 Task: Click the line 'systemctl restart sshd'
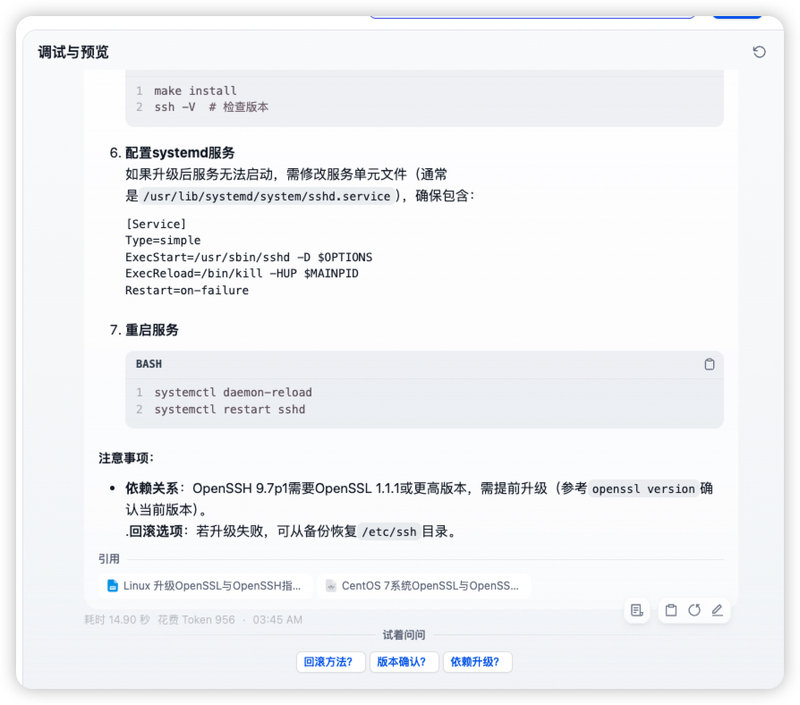coord(230,409)
